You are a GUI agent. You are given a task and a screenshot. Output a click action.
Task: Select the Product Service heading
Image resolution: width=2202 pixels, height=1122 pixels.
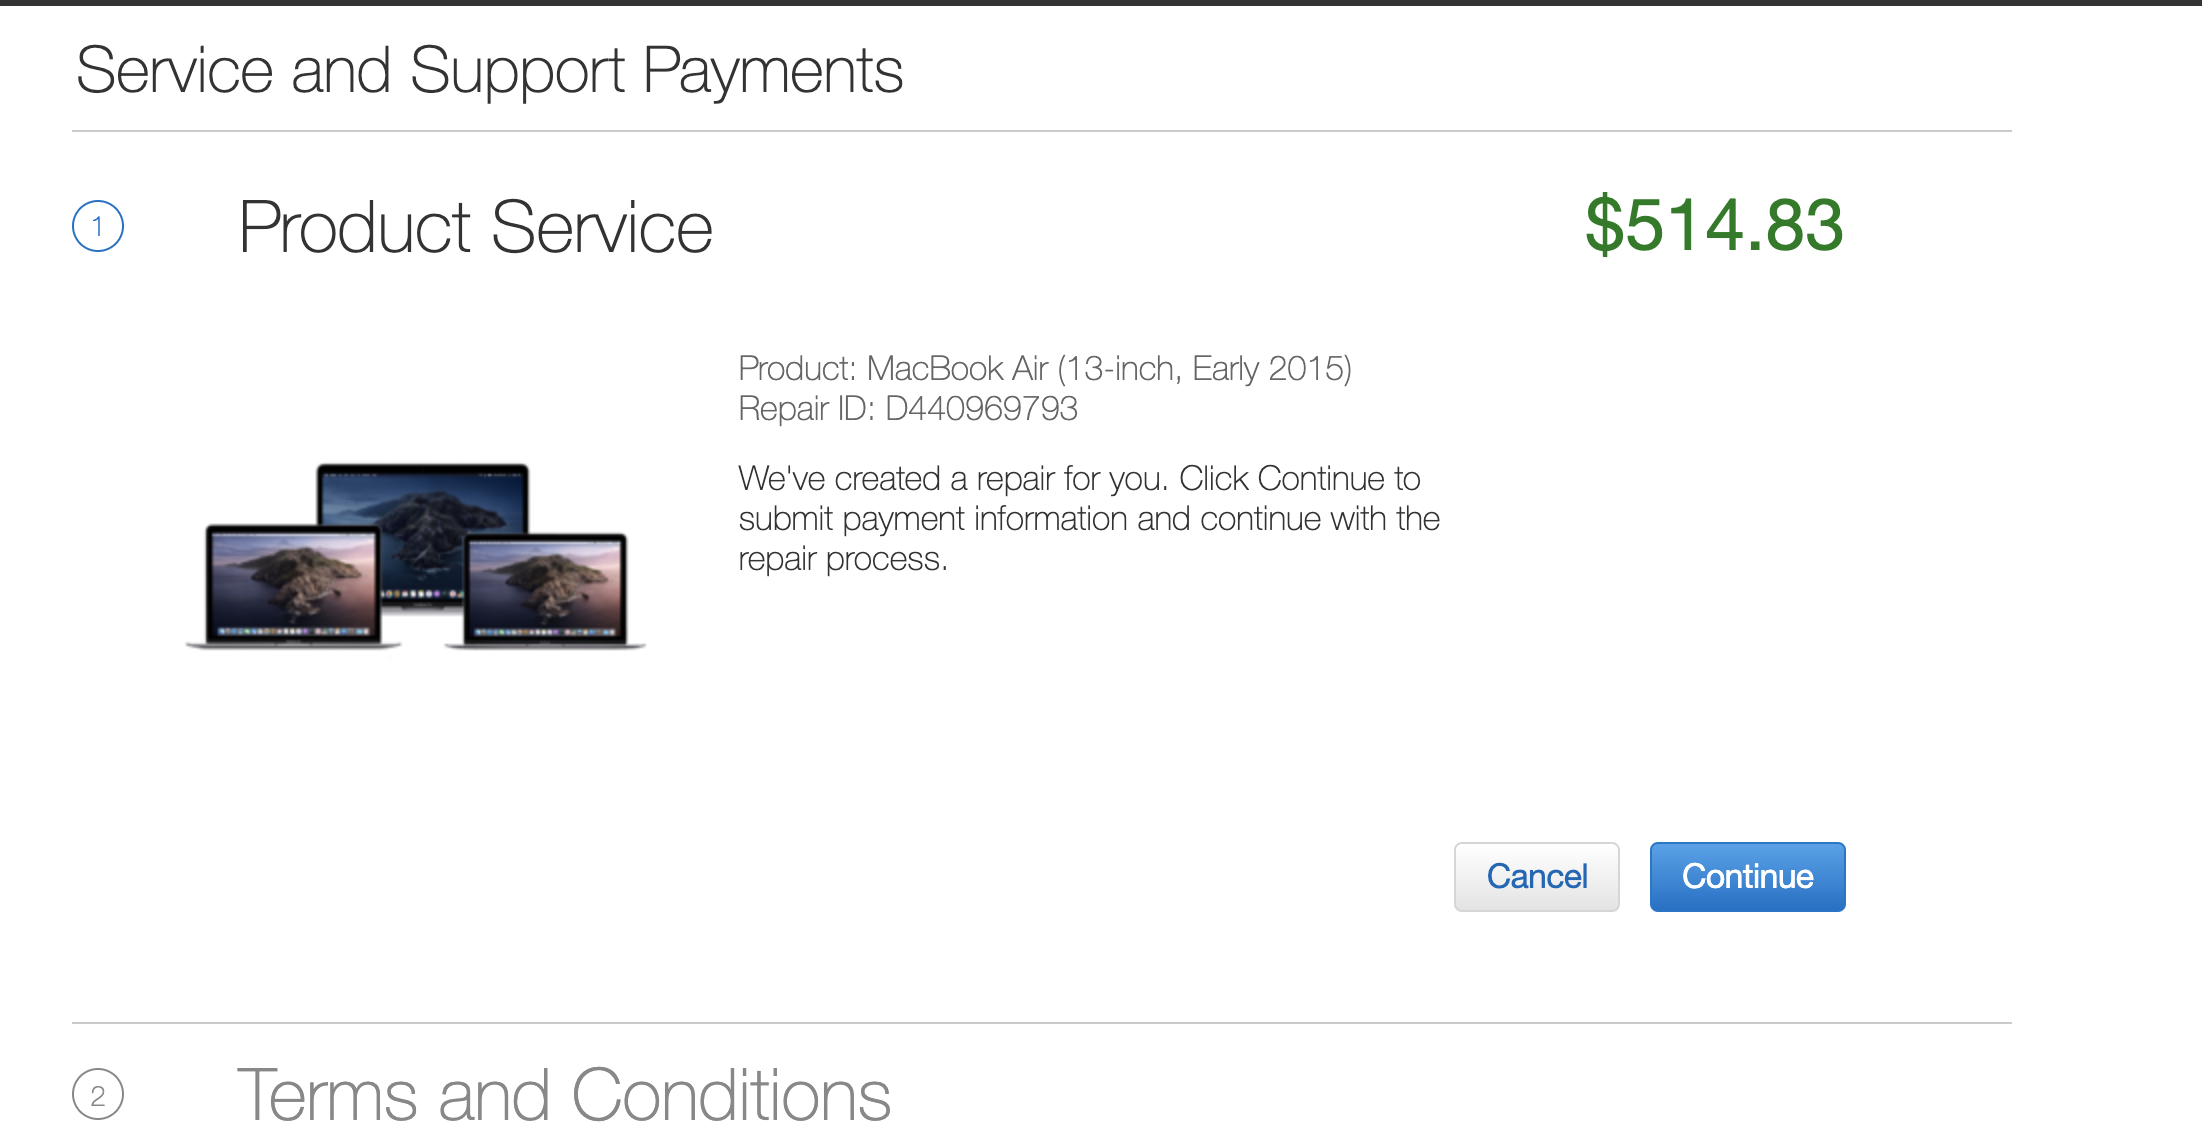(475, 228)
